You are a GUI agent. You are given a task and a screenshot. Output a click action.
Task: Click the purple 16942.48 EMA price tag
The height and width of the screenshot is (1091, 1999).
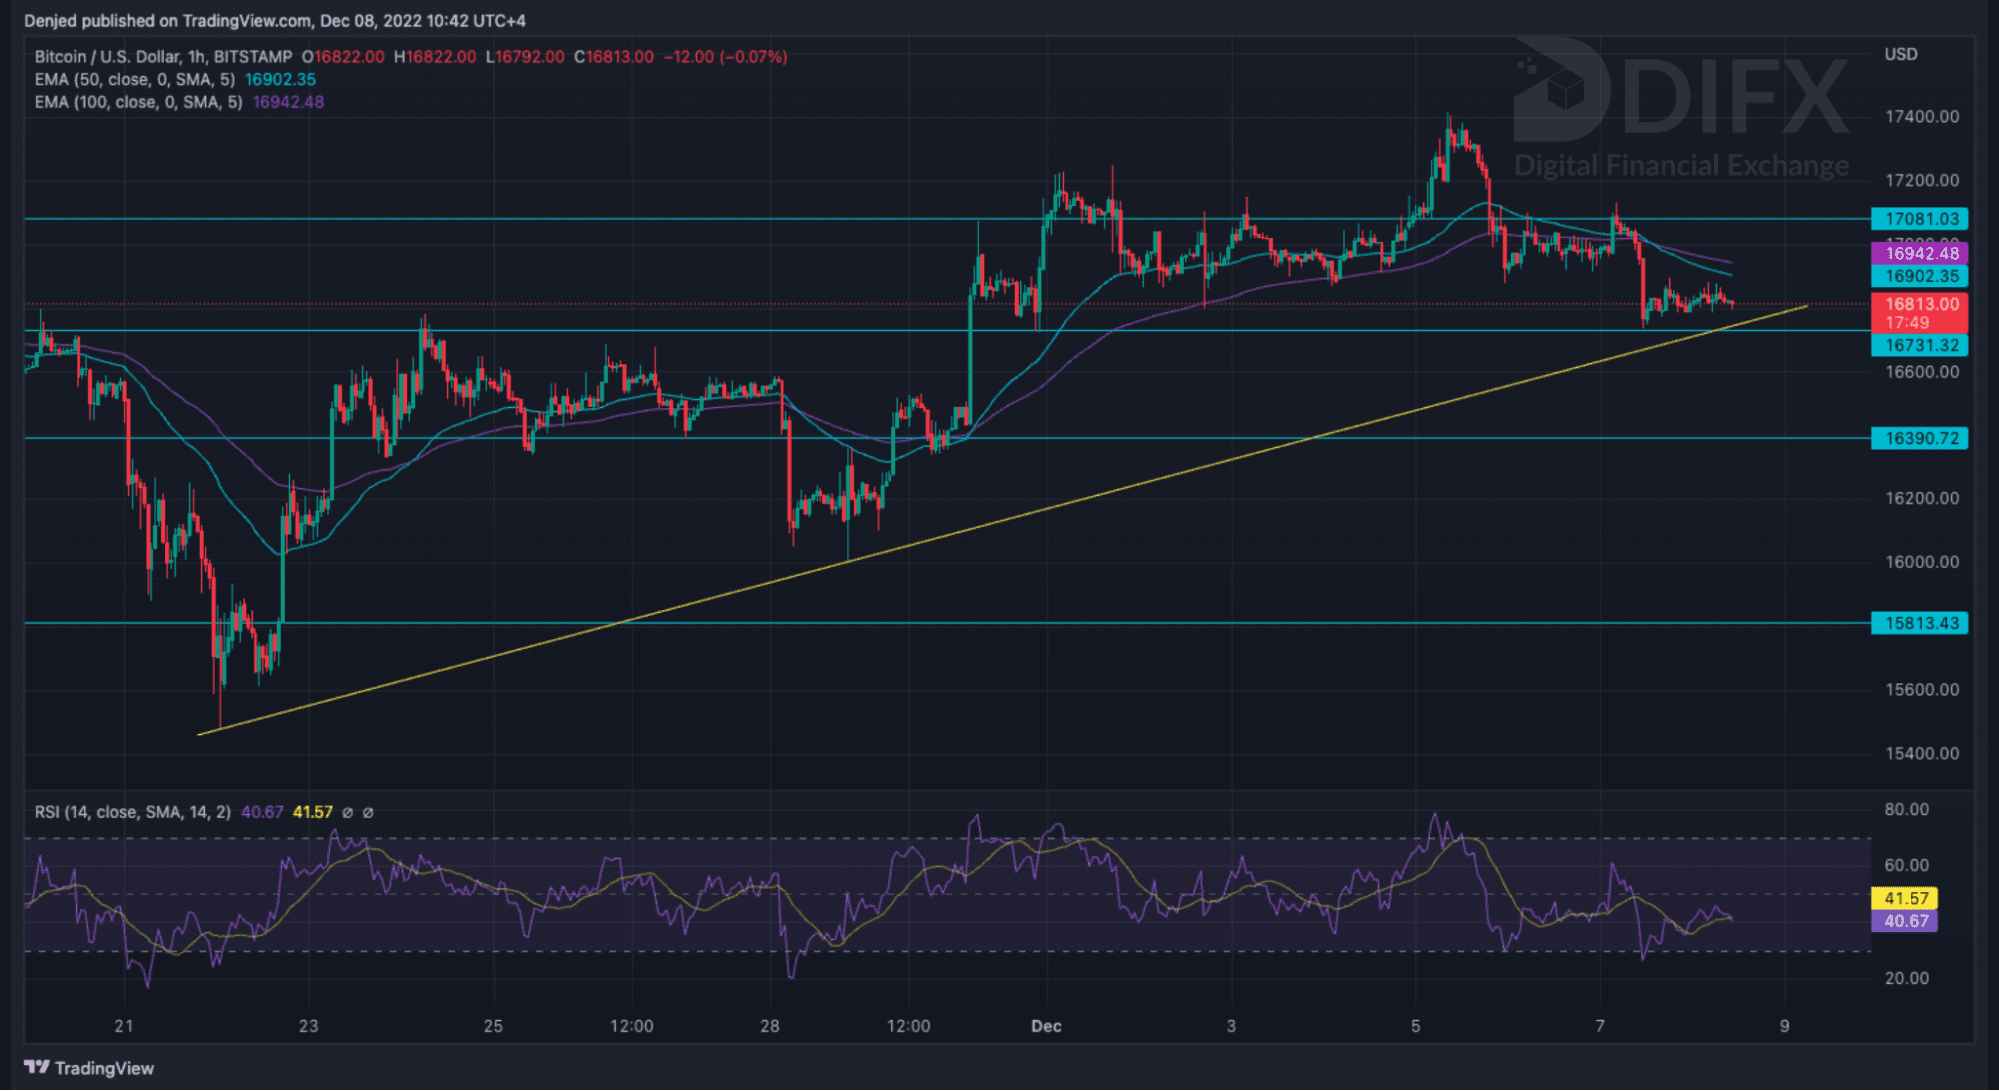1919,253
